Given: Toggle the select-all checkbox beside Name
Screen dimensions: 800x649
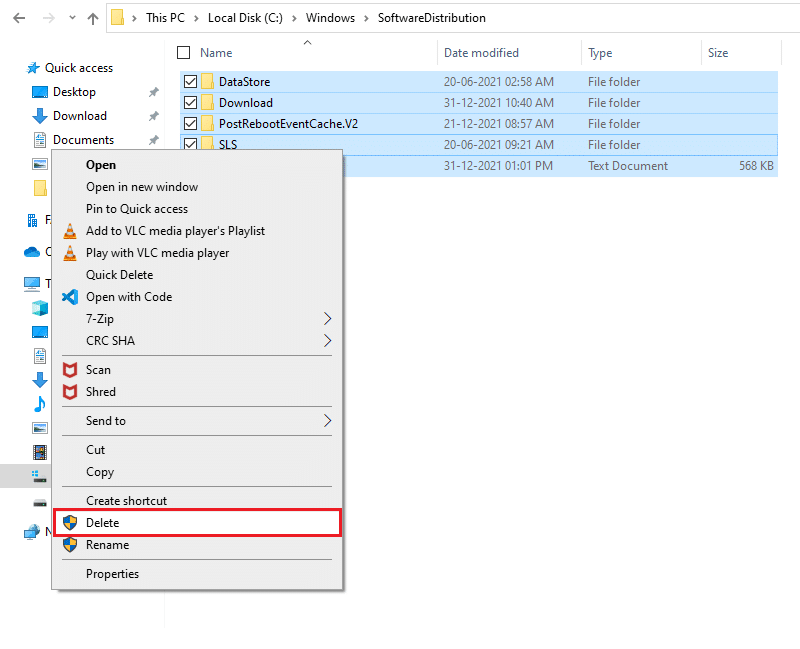Looking at the screenshot, I should pos(184,53).
